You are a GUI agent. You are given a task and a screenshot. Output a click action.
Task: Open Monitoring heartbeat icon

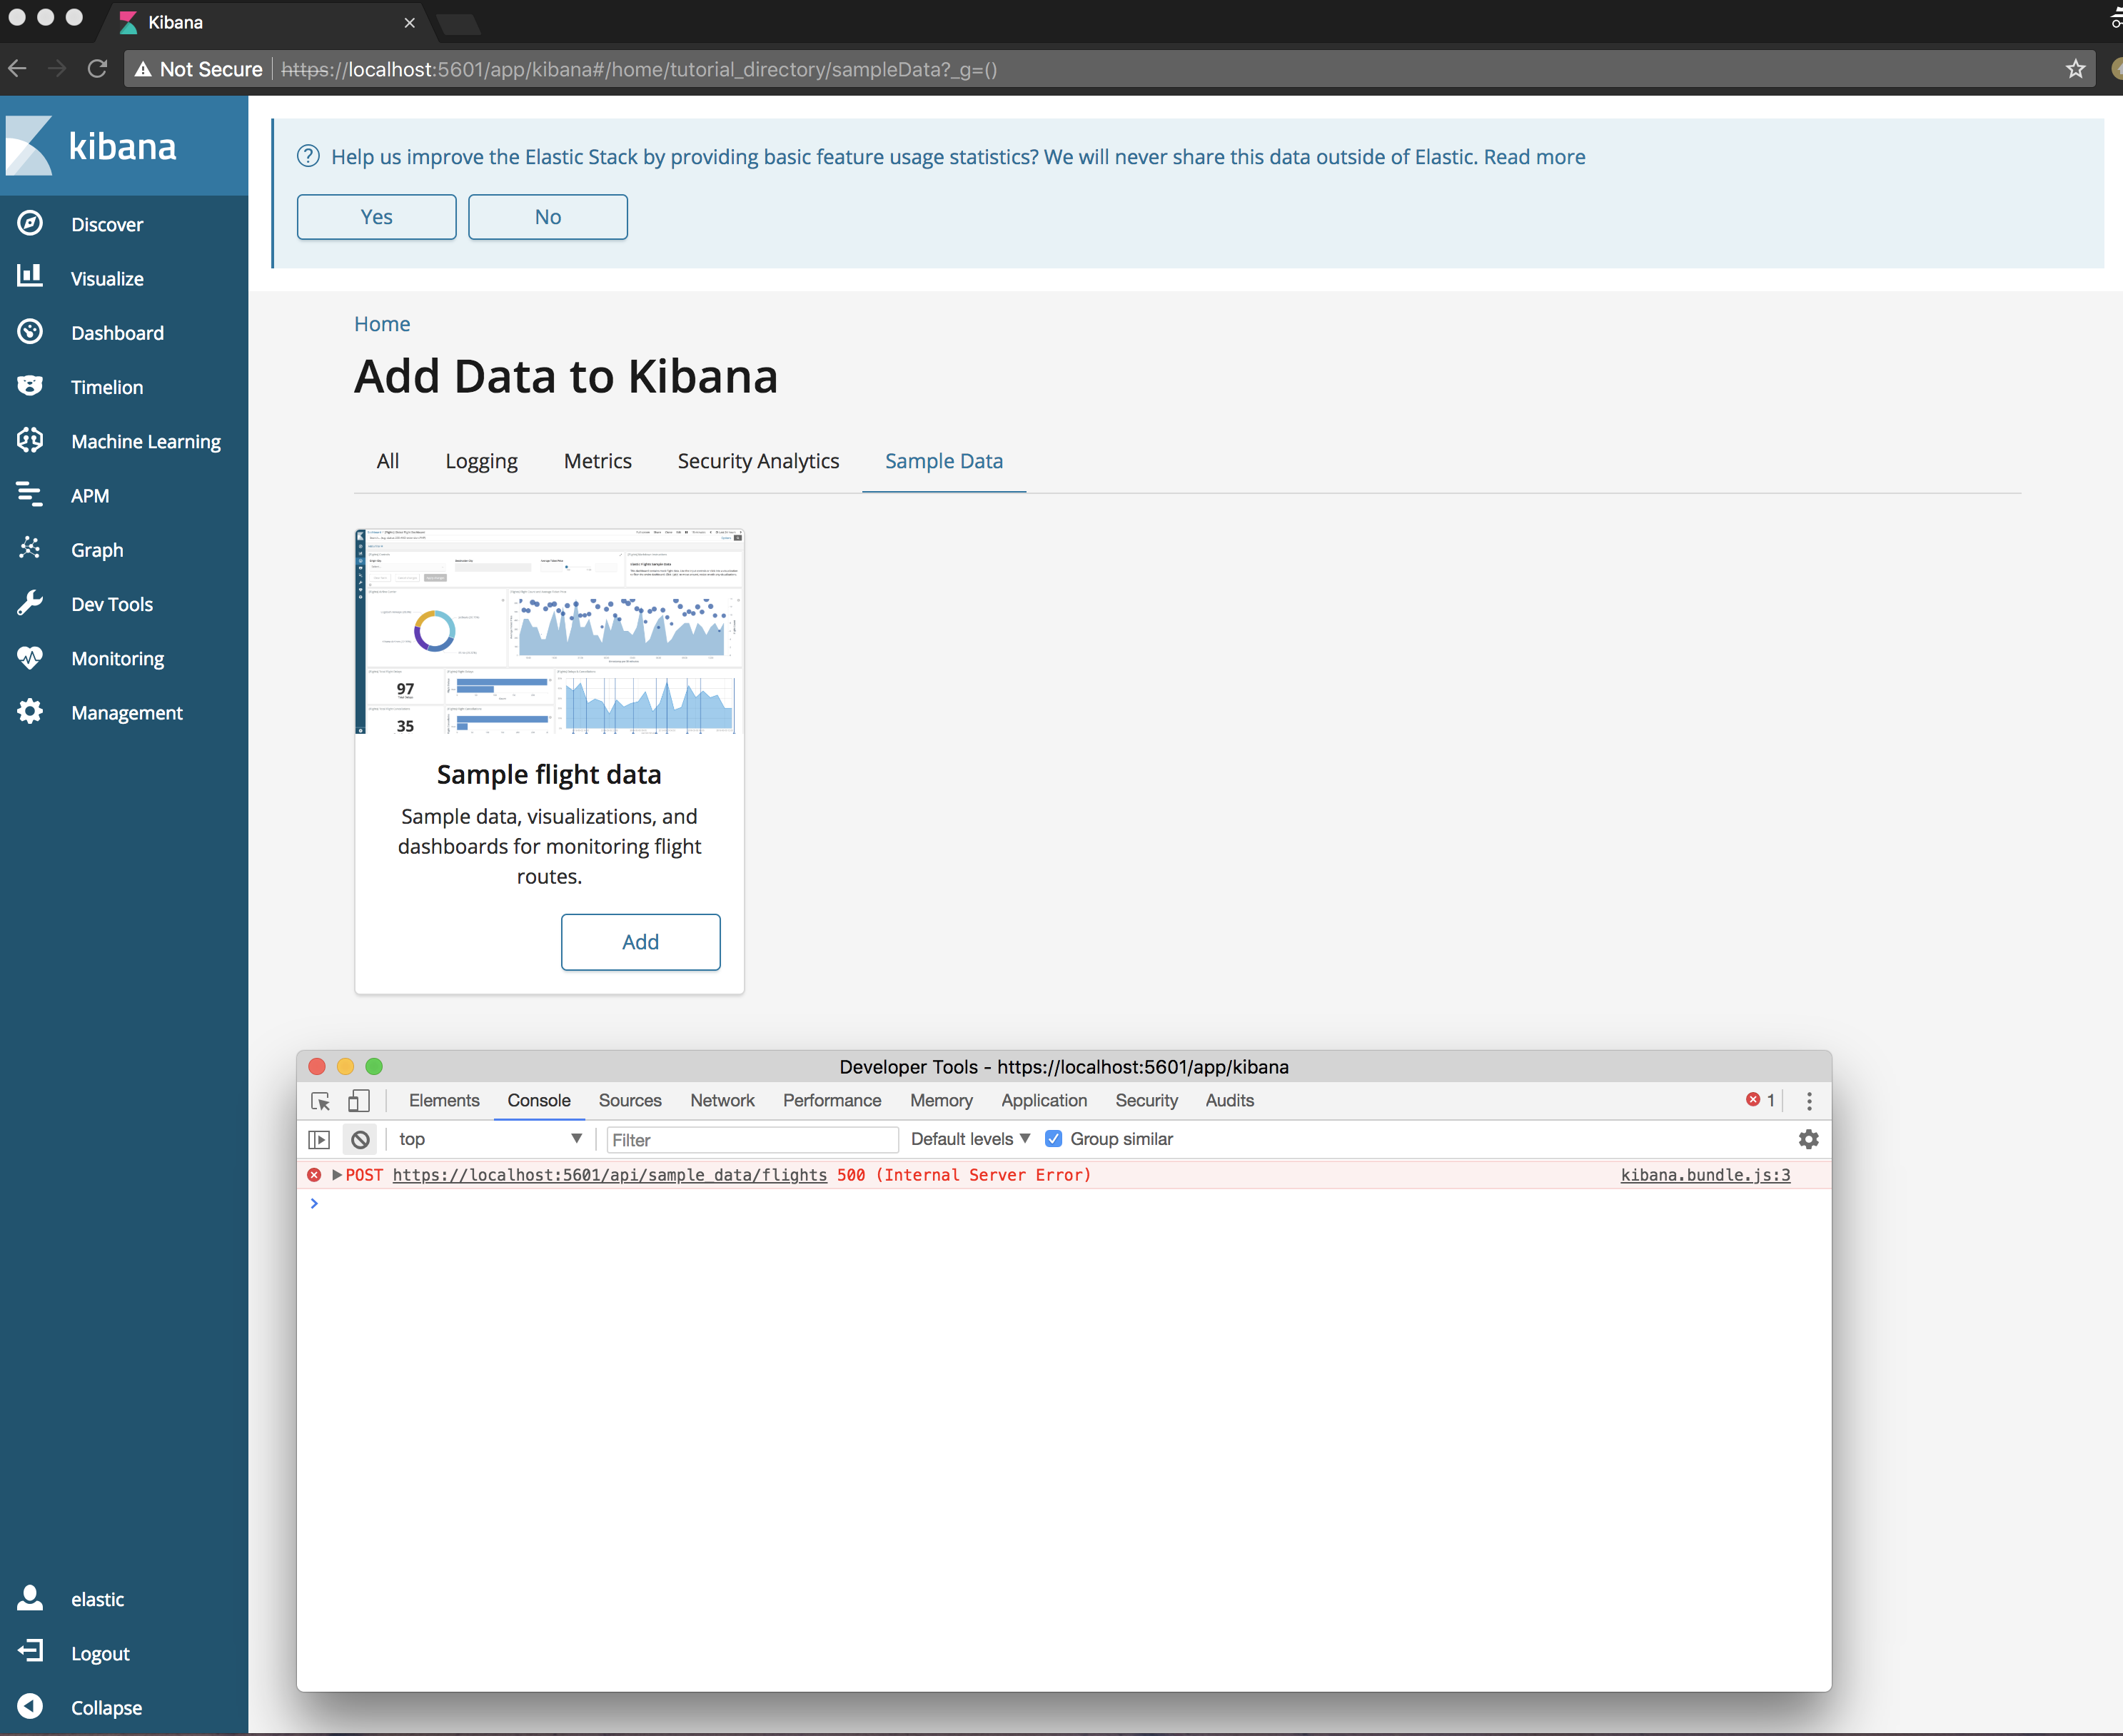[30, 657]
